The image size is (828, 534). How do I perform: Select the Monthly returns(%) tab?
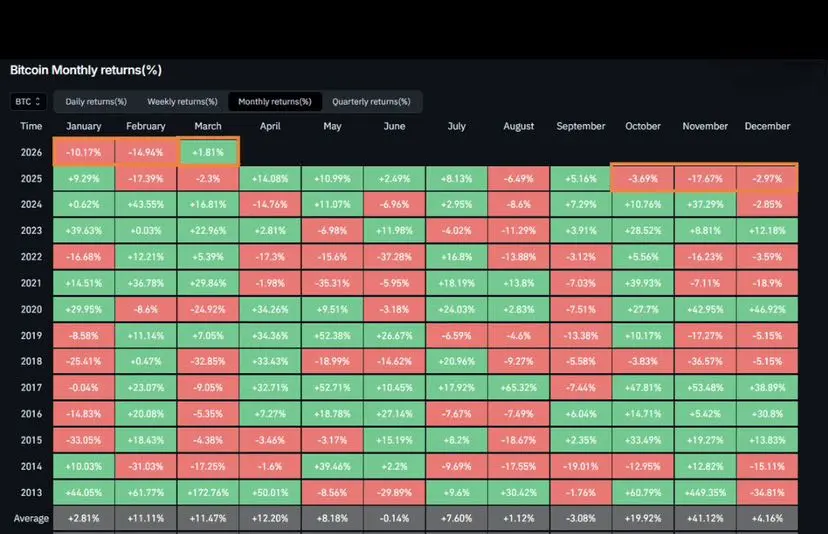click(275, 101)
